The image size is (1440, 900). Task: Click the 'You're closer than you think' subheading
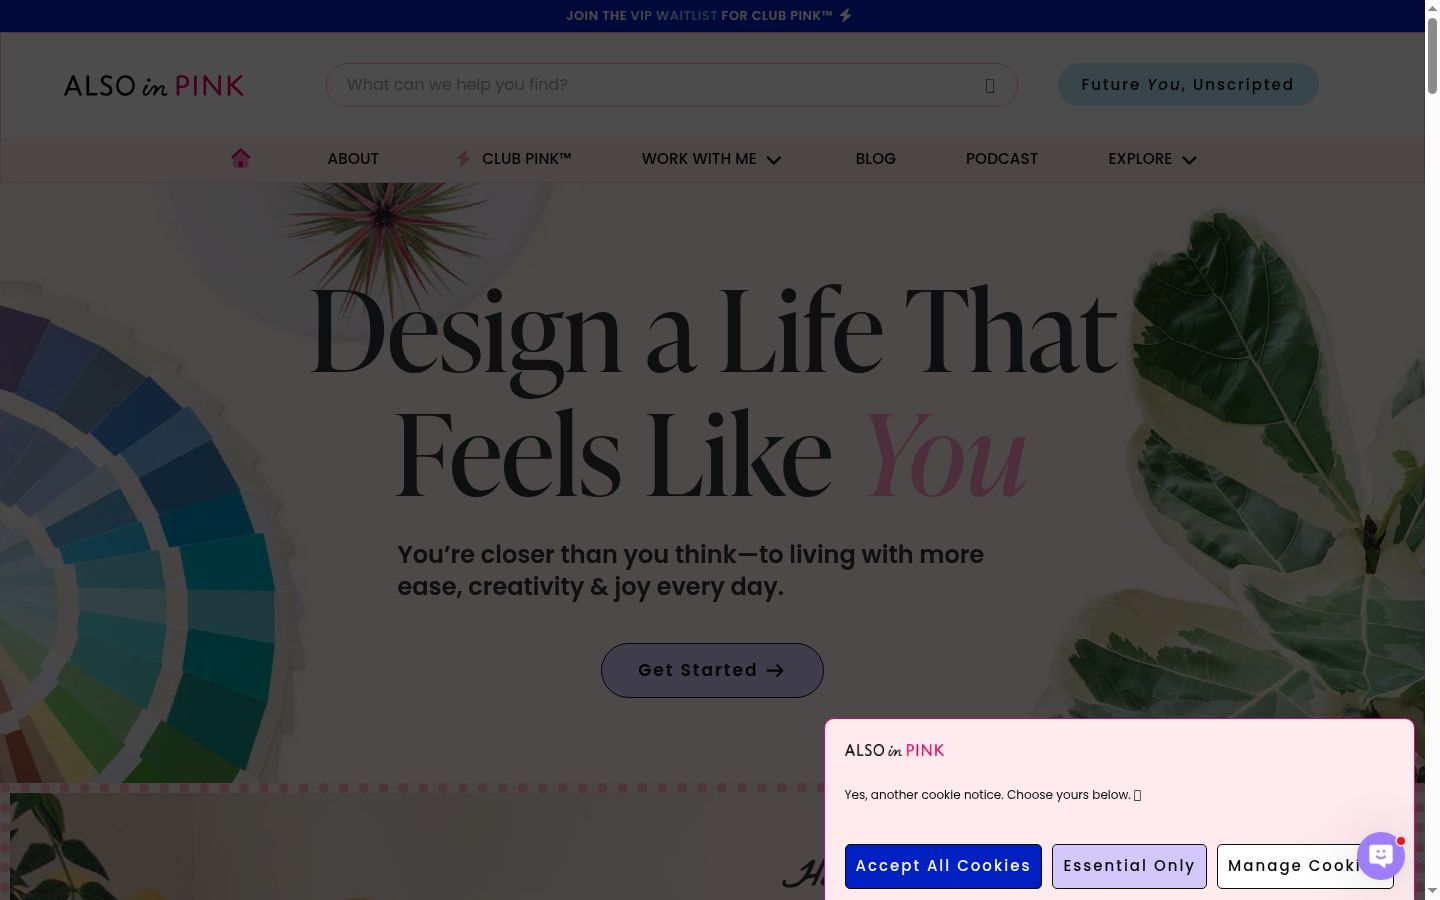(691, 570)
